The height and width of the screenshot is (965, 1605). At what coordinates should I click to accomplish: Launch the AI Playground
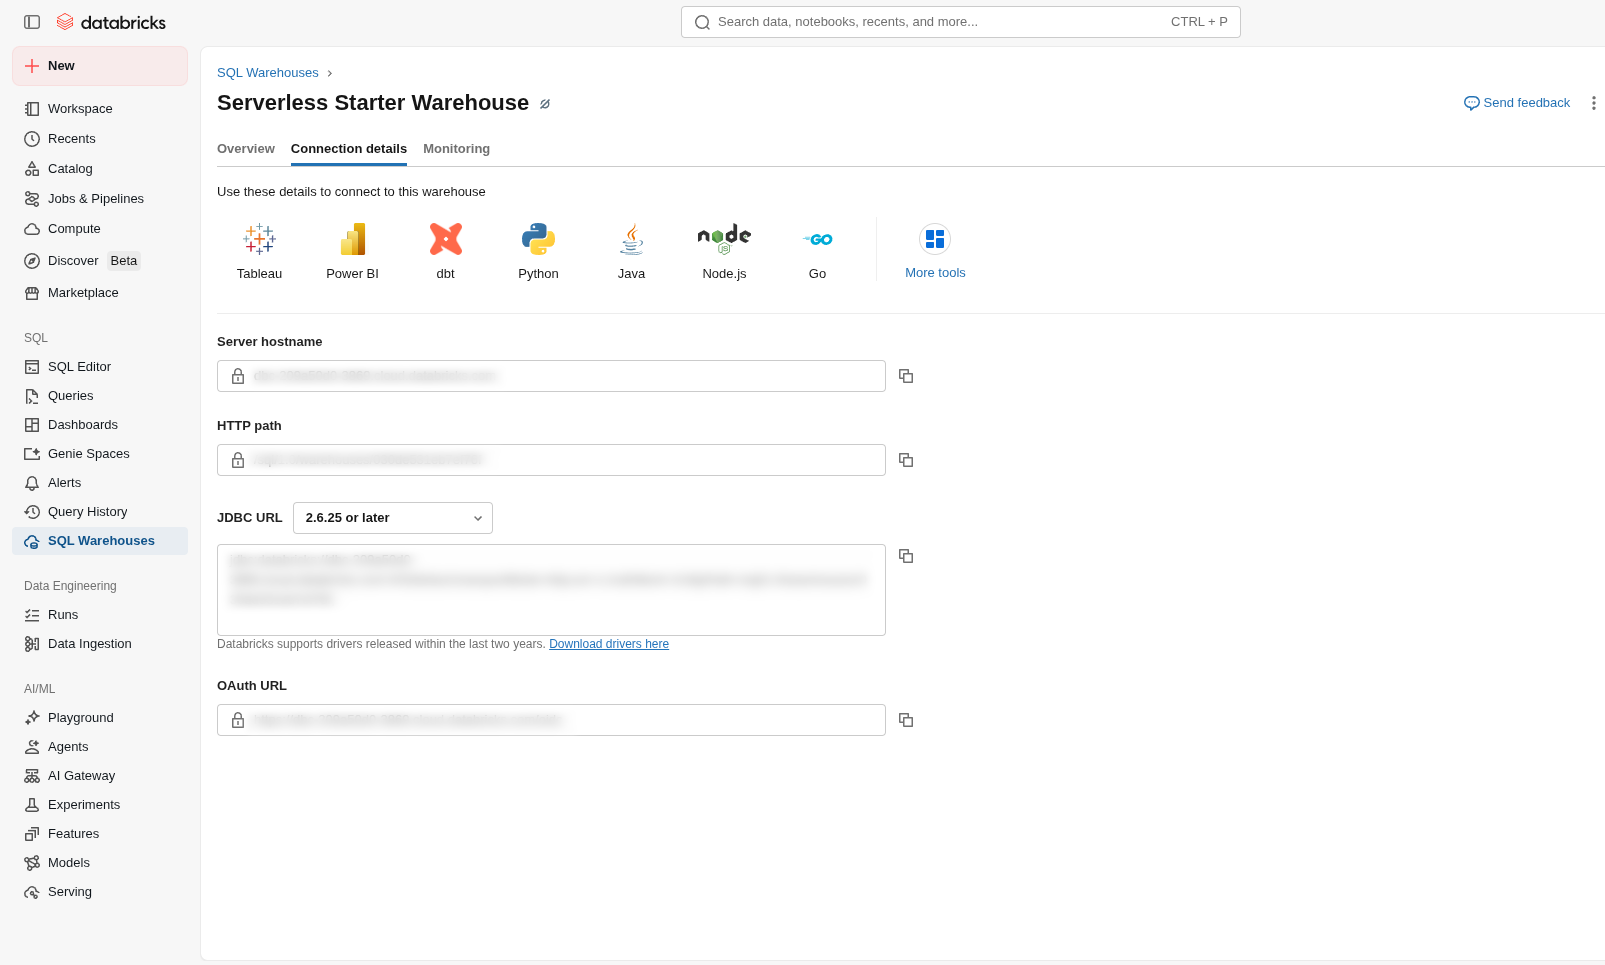click(x=100, y=718)
